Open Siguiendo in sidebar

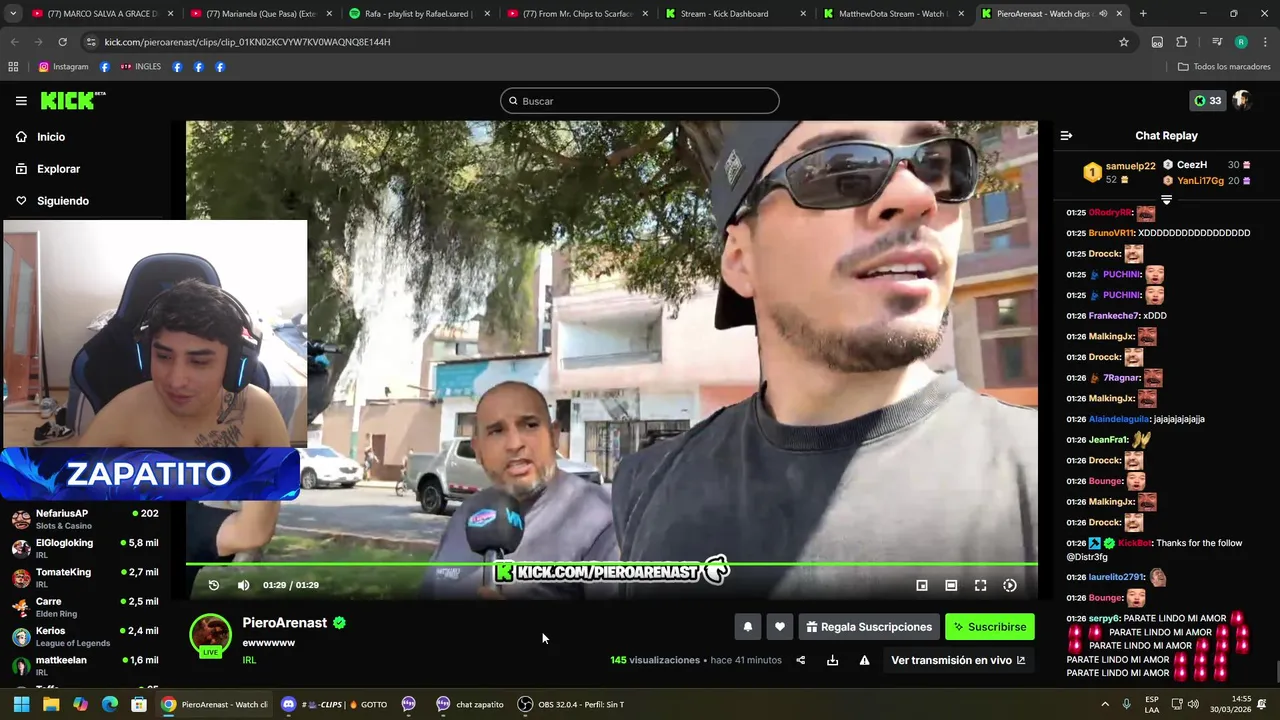63,201
